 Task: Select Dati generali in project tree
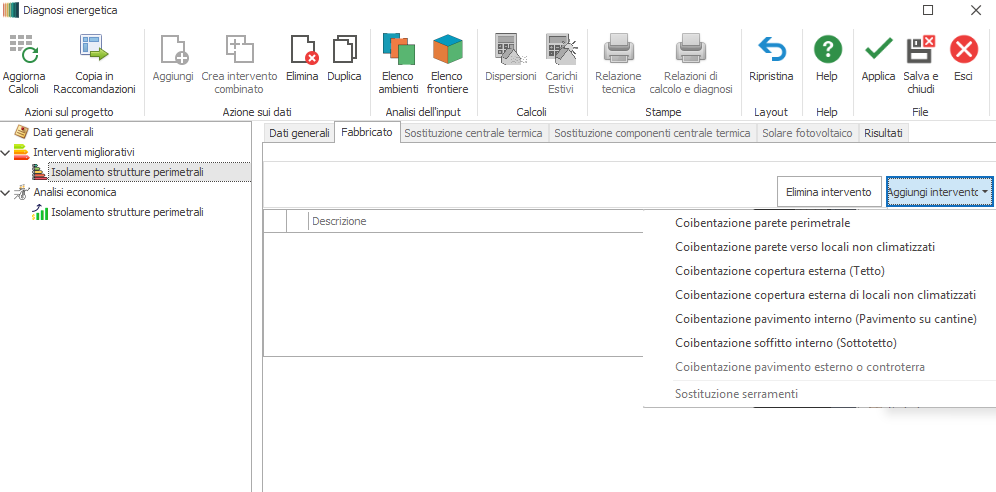[x=63, y=132]
